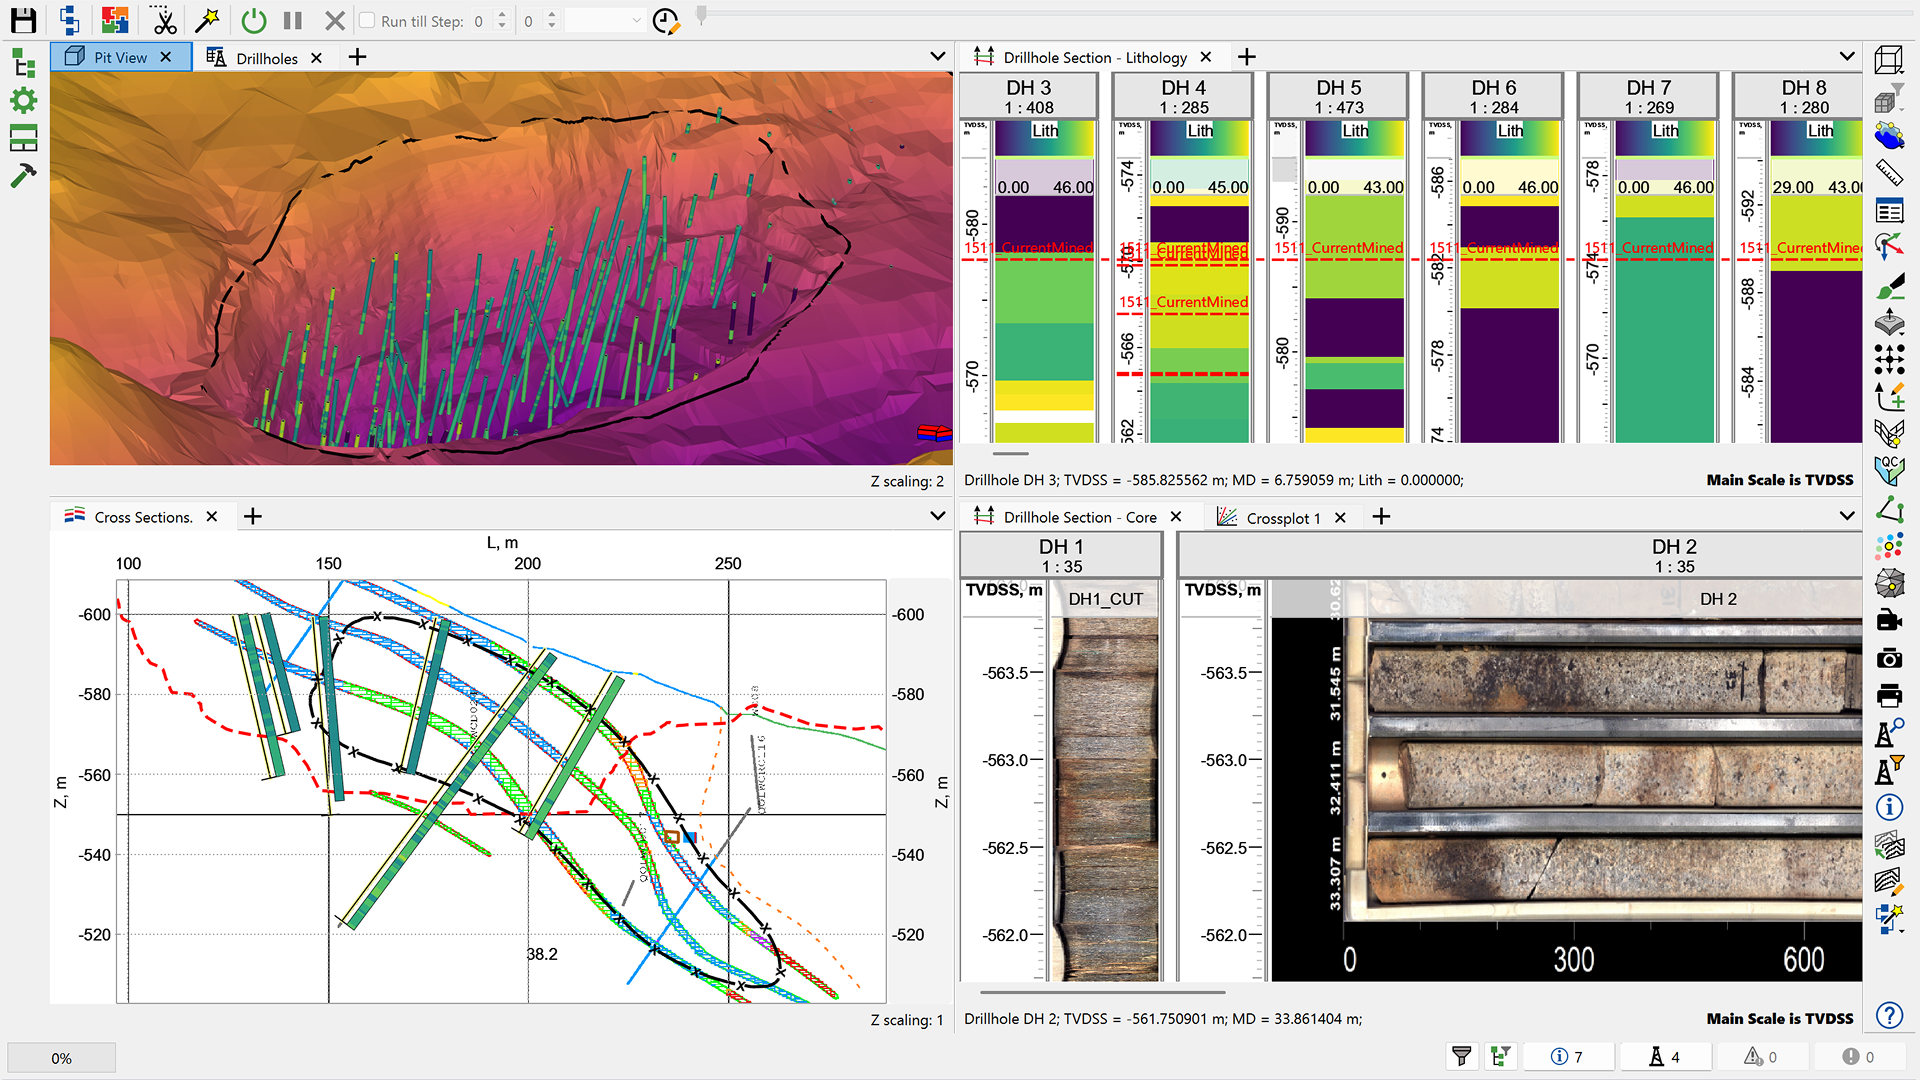Toggle the info messages count button
The width and height of the screenshot is (1920, 1080).
[1566, 1057]
